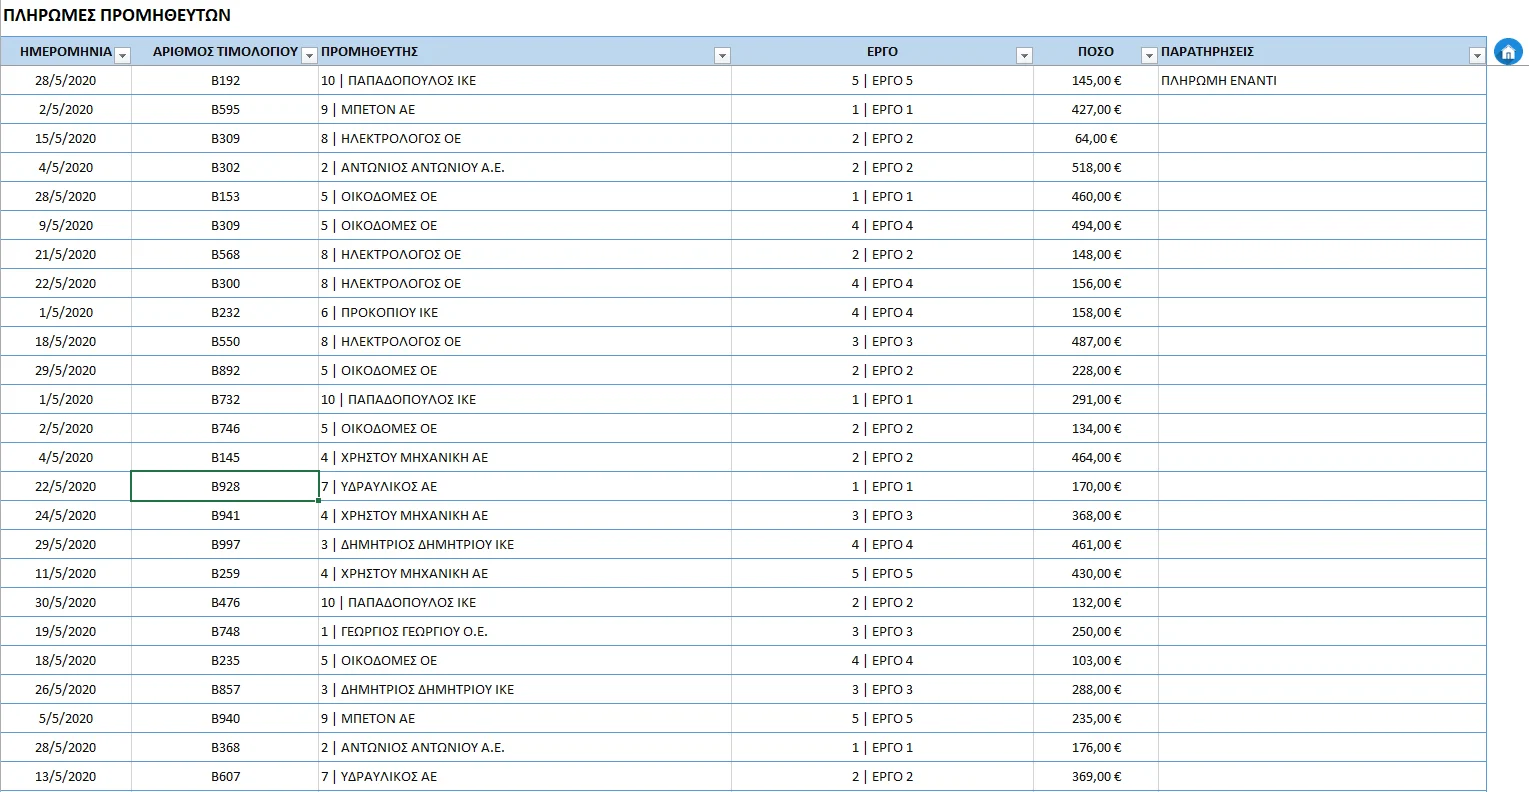Select the 64,00 € amount cell
Image resolution: width=1529 pixels, height=792 pixels.
[1096, 138]
